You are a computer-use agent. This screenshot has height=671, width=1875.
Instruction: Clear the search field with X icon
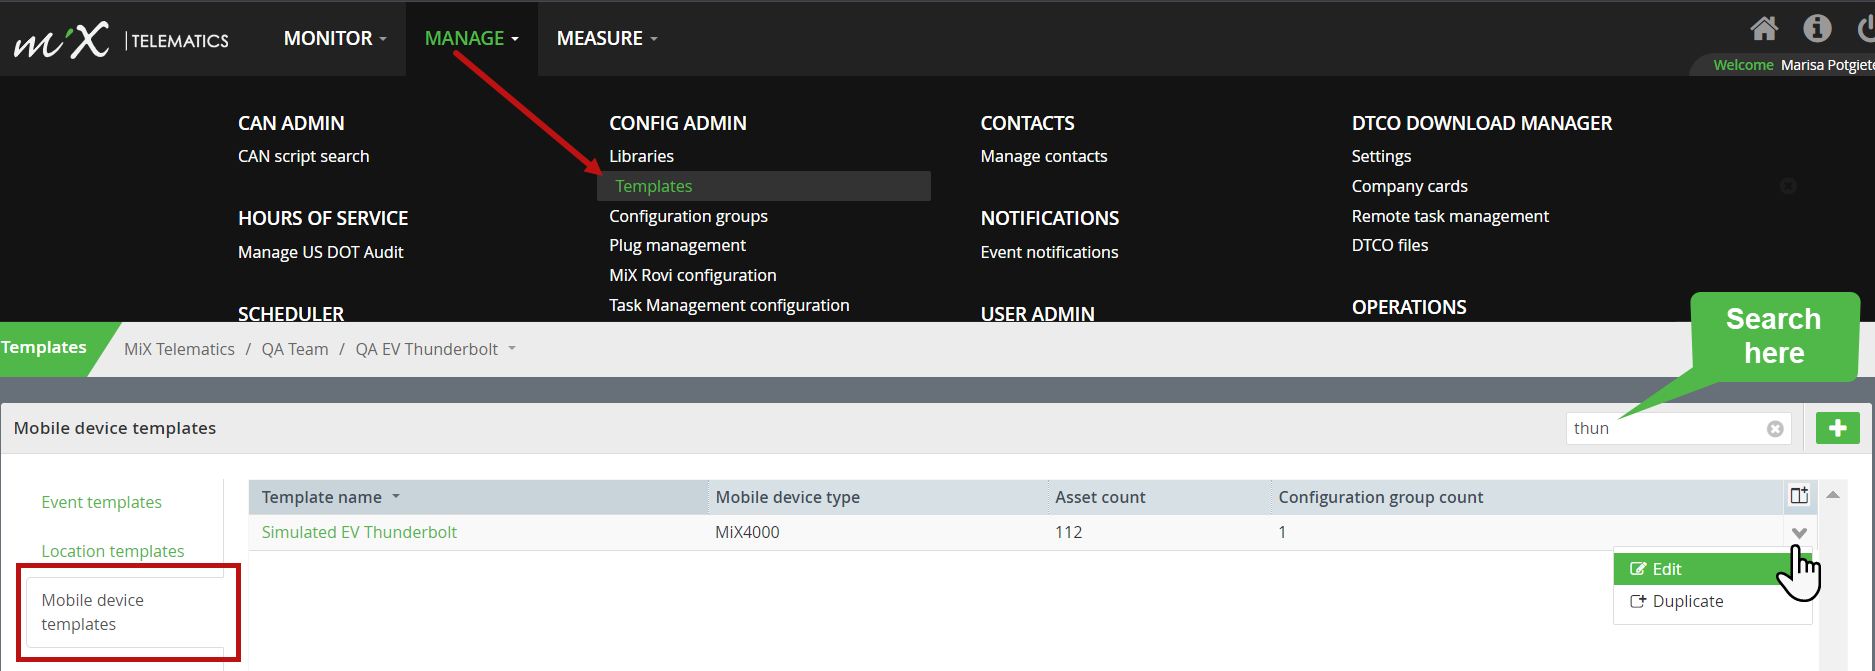tap(1775, 429)
